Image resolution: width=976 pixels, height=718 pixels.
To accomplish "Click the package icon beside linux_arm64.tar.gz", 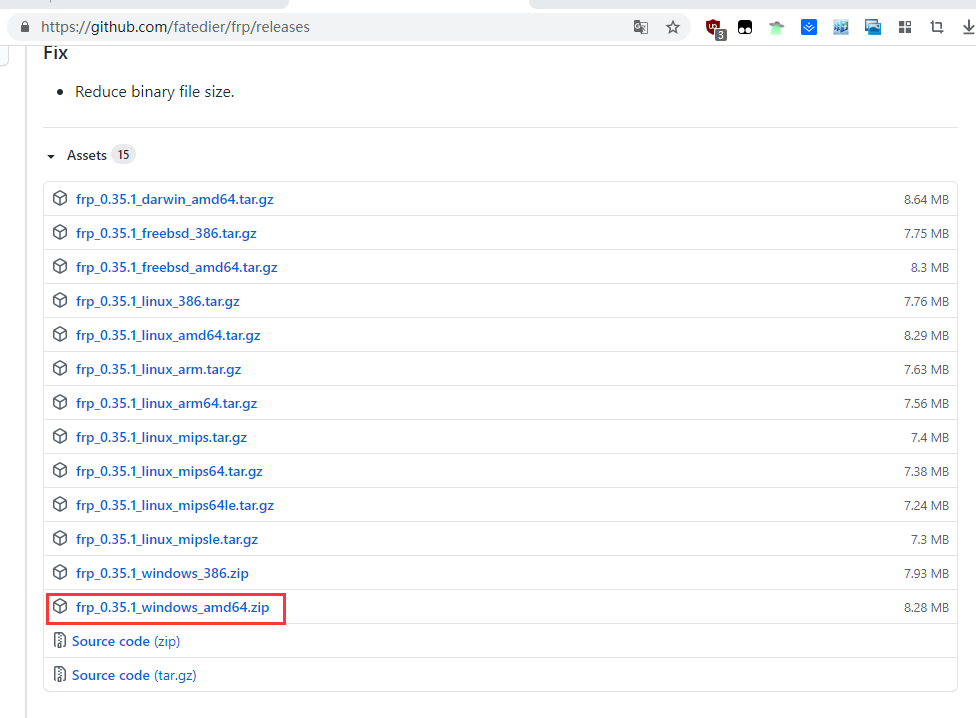I will tap(60, 403).
